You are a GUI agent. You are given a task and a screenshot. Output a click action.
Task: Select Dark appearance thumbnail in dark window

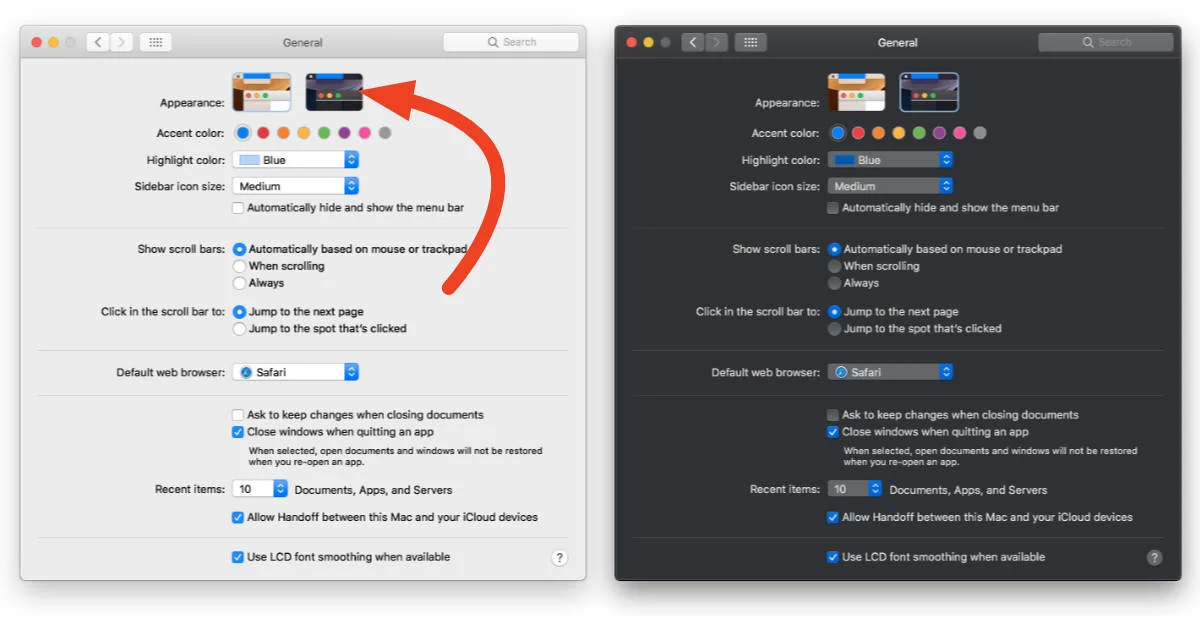click(x=929, y=92)
